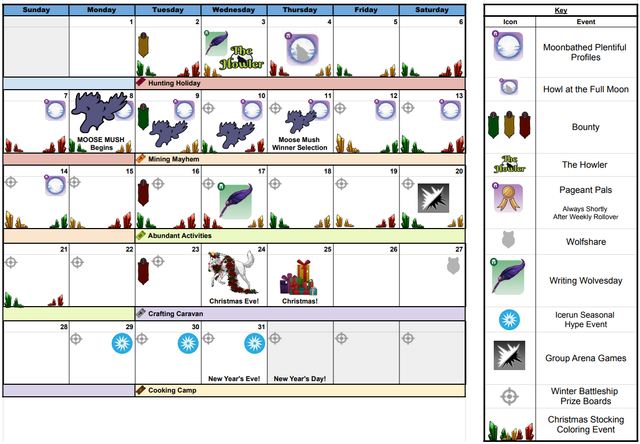Screen dimensions: 640x444
Task: Select the Saturday column header
Action: 432,10
